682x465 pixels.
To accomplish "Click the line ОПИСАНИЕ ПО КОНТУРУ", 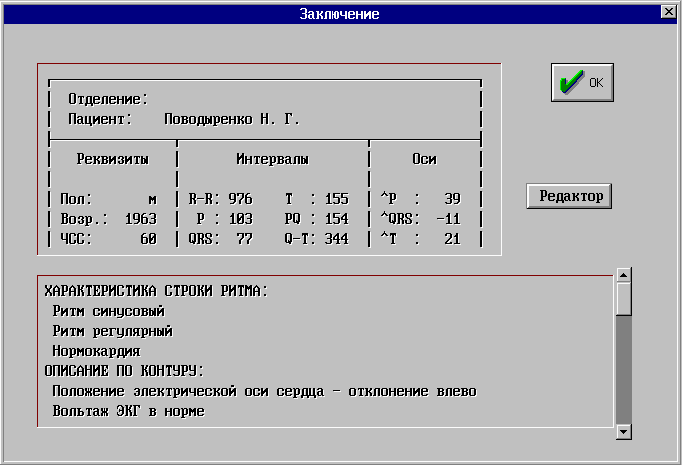I will (x=124, y=371).
